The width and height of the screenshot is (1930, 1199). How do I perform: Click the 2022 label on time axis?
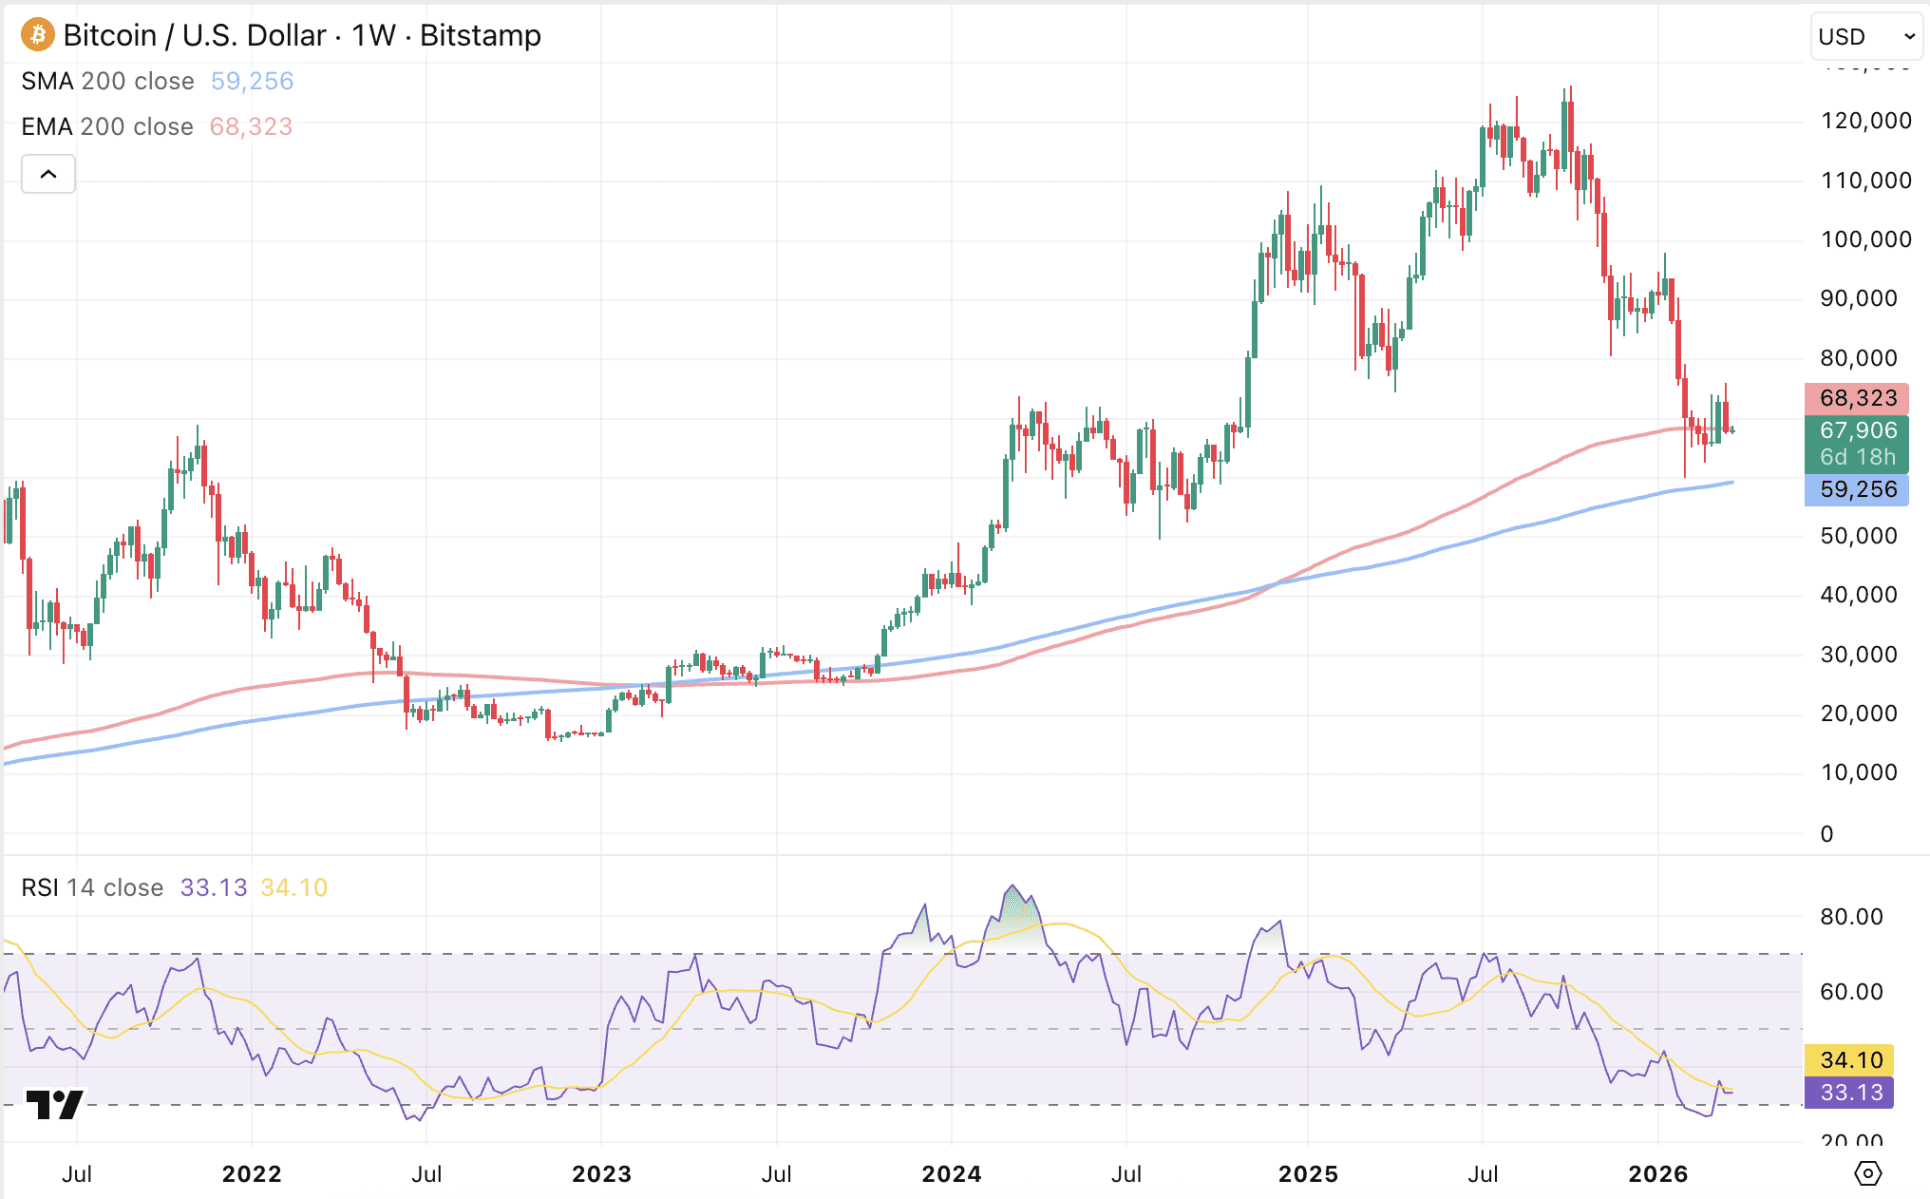(251, 1174)
